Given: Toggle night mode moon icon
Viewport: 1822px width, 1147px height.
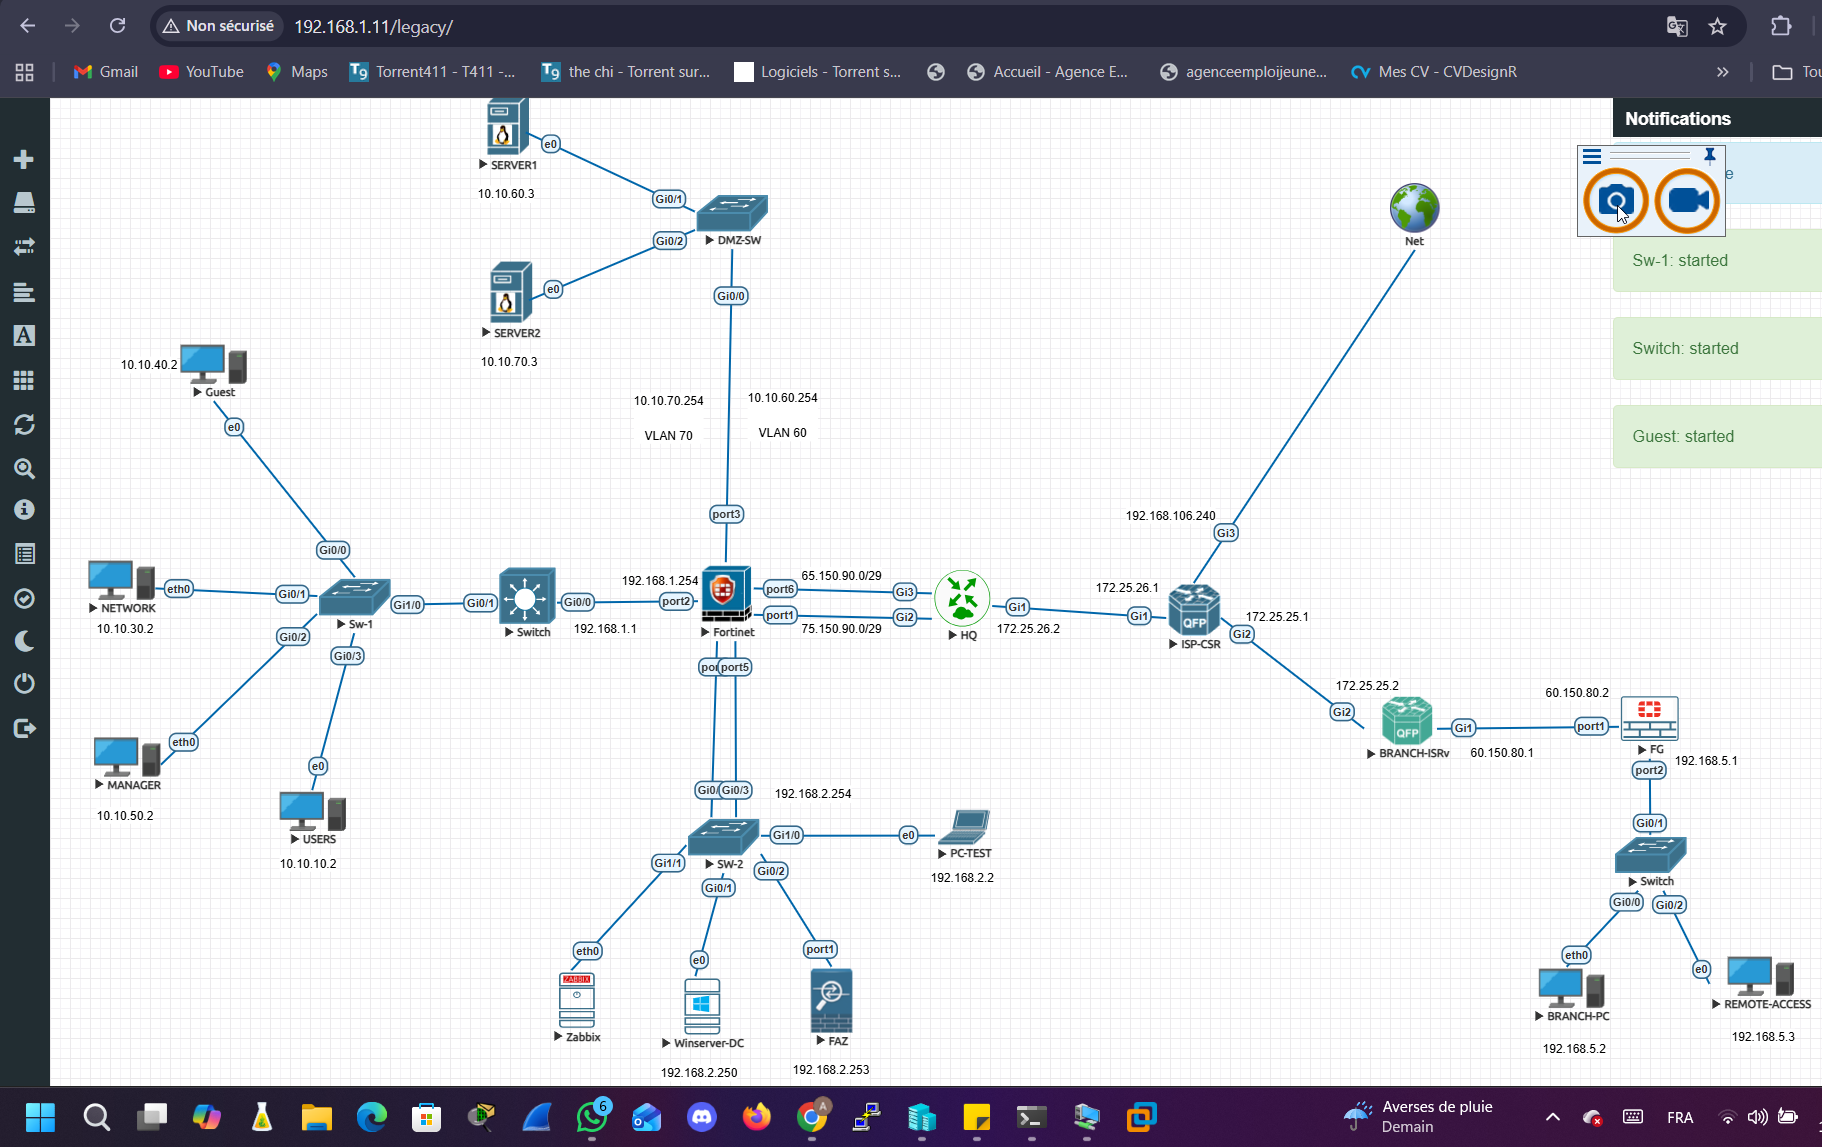Looking at the screenshot, I should [24, 641].
